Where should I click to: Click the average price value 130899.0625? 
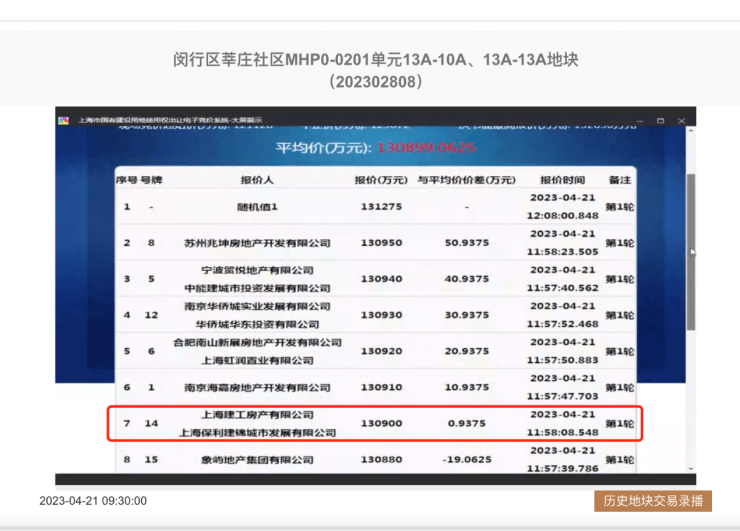coord(426,148)
